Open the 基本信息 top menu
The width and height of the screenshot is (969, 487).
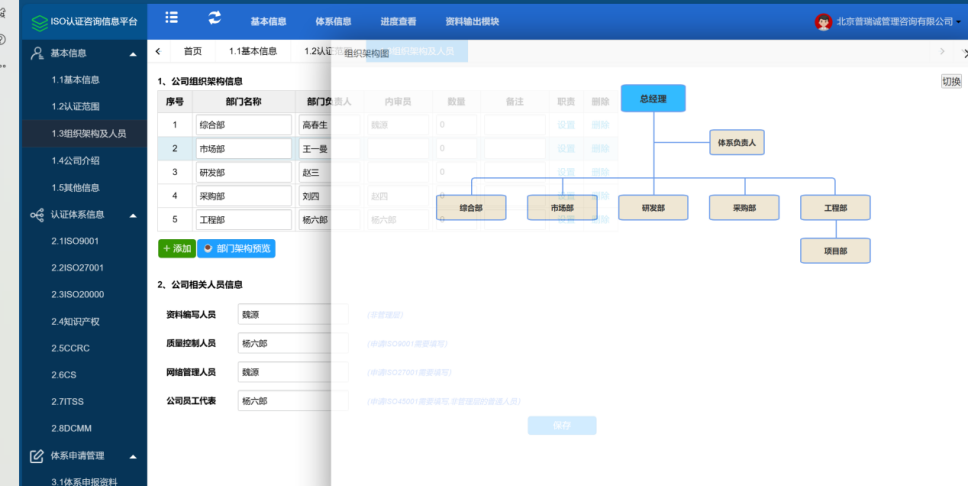pos(268,22)
